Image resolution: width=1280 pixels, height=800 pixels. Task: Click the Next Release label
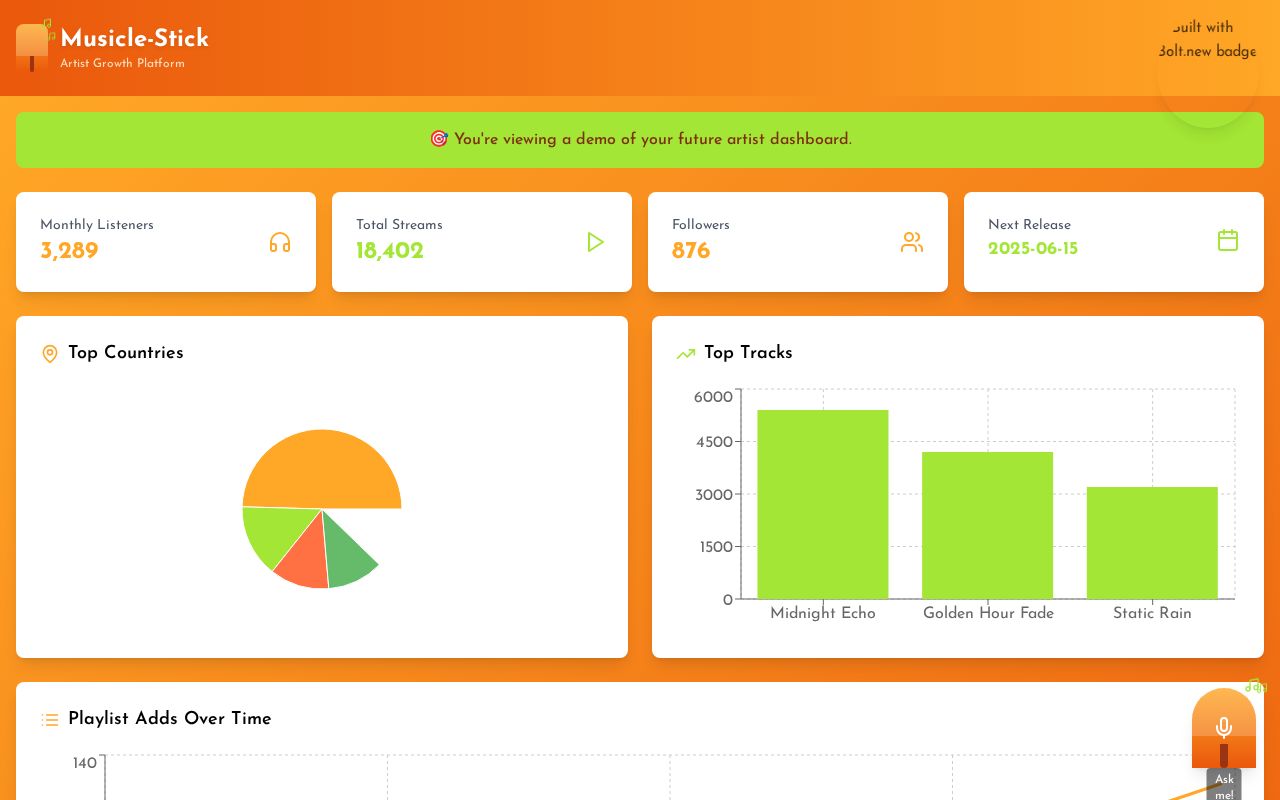pos(1029,225)
